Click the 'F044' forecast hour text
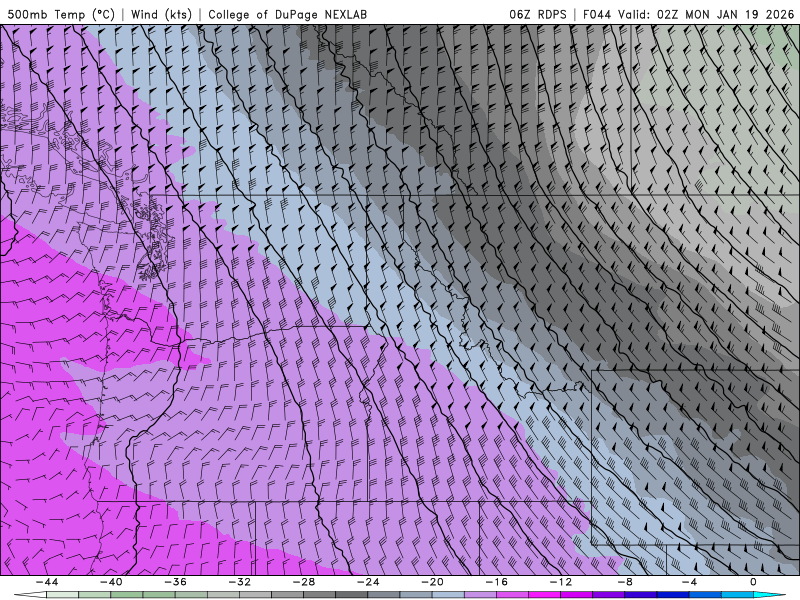800x600 pixels. click(x=597, y=14)
